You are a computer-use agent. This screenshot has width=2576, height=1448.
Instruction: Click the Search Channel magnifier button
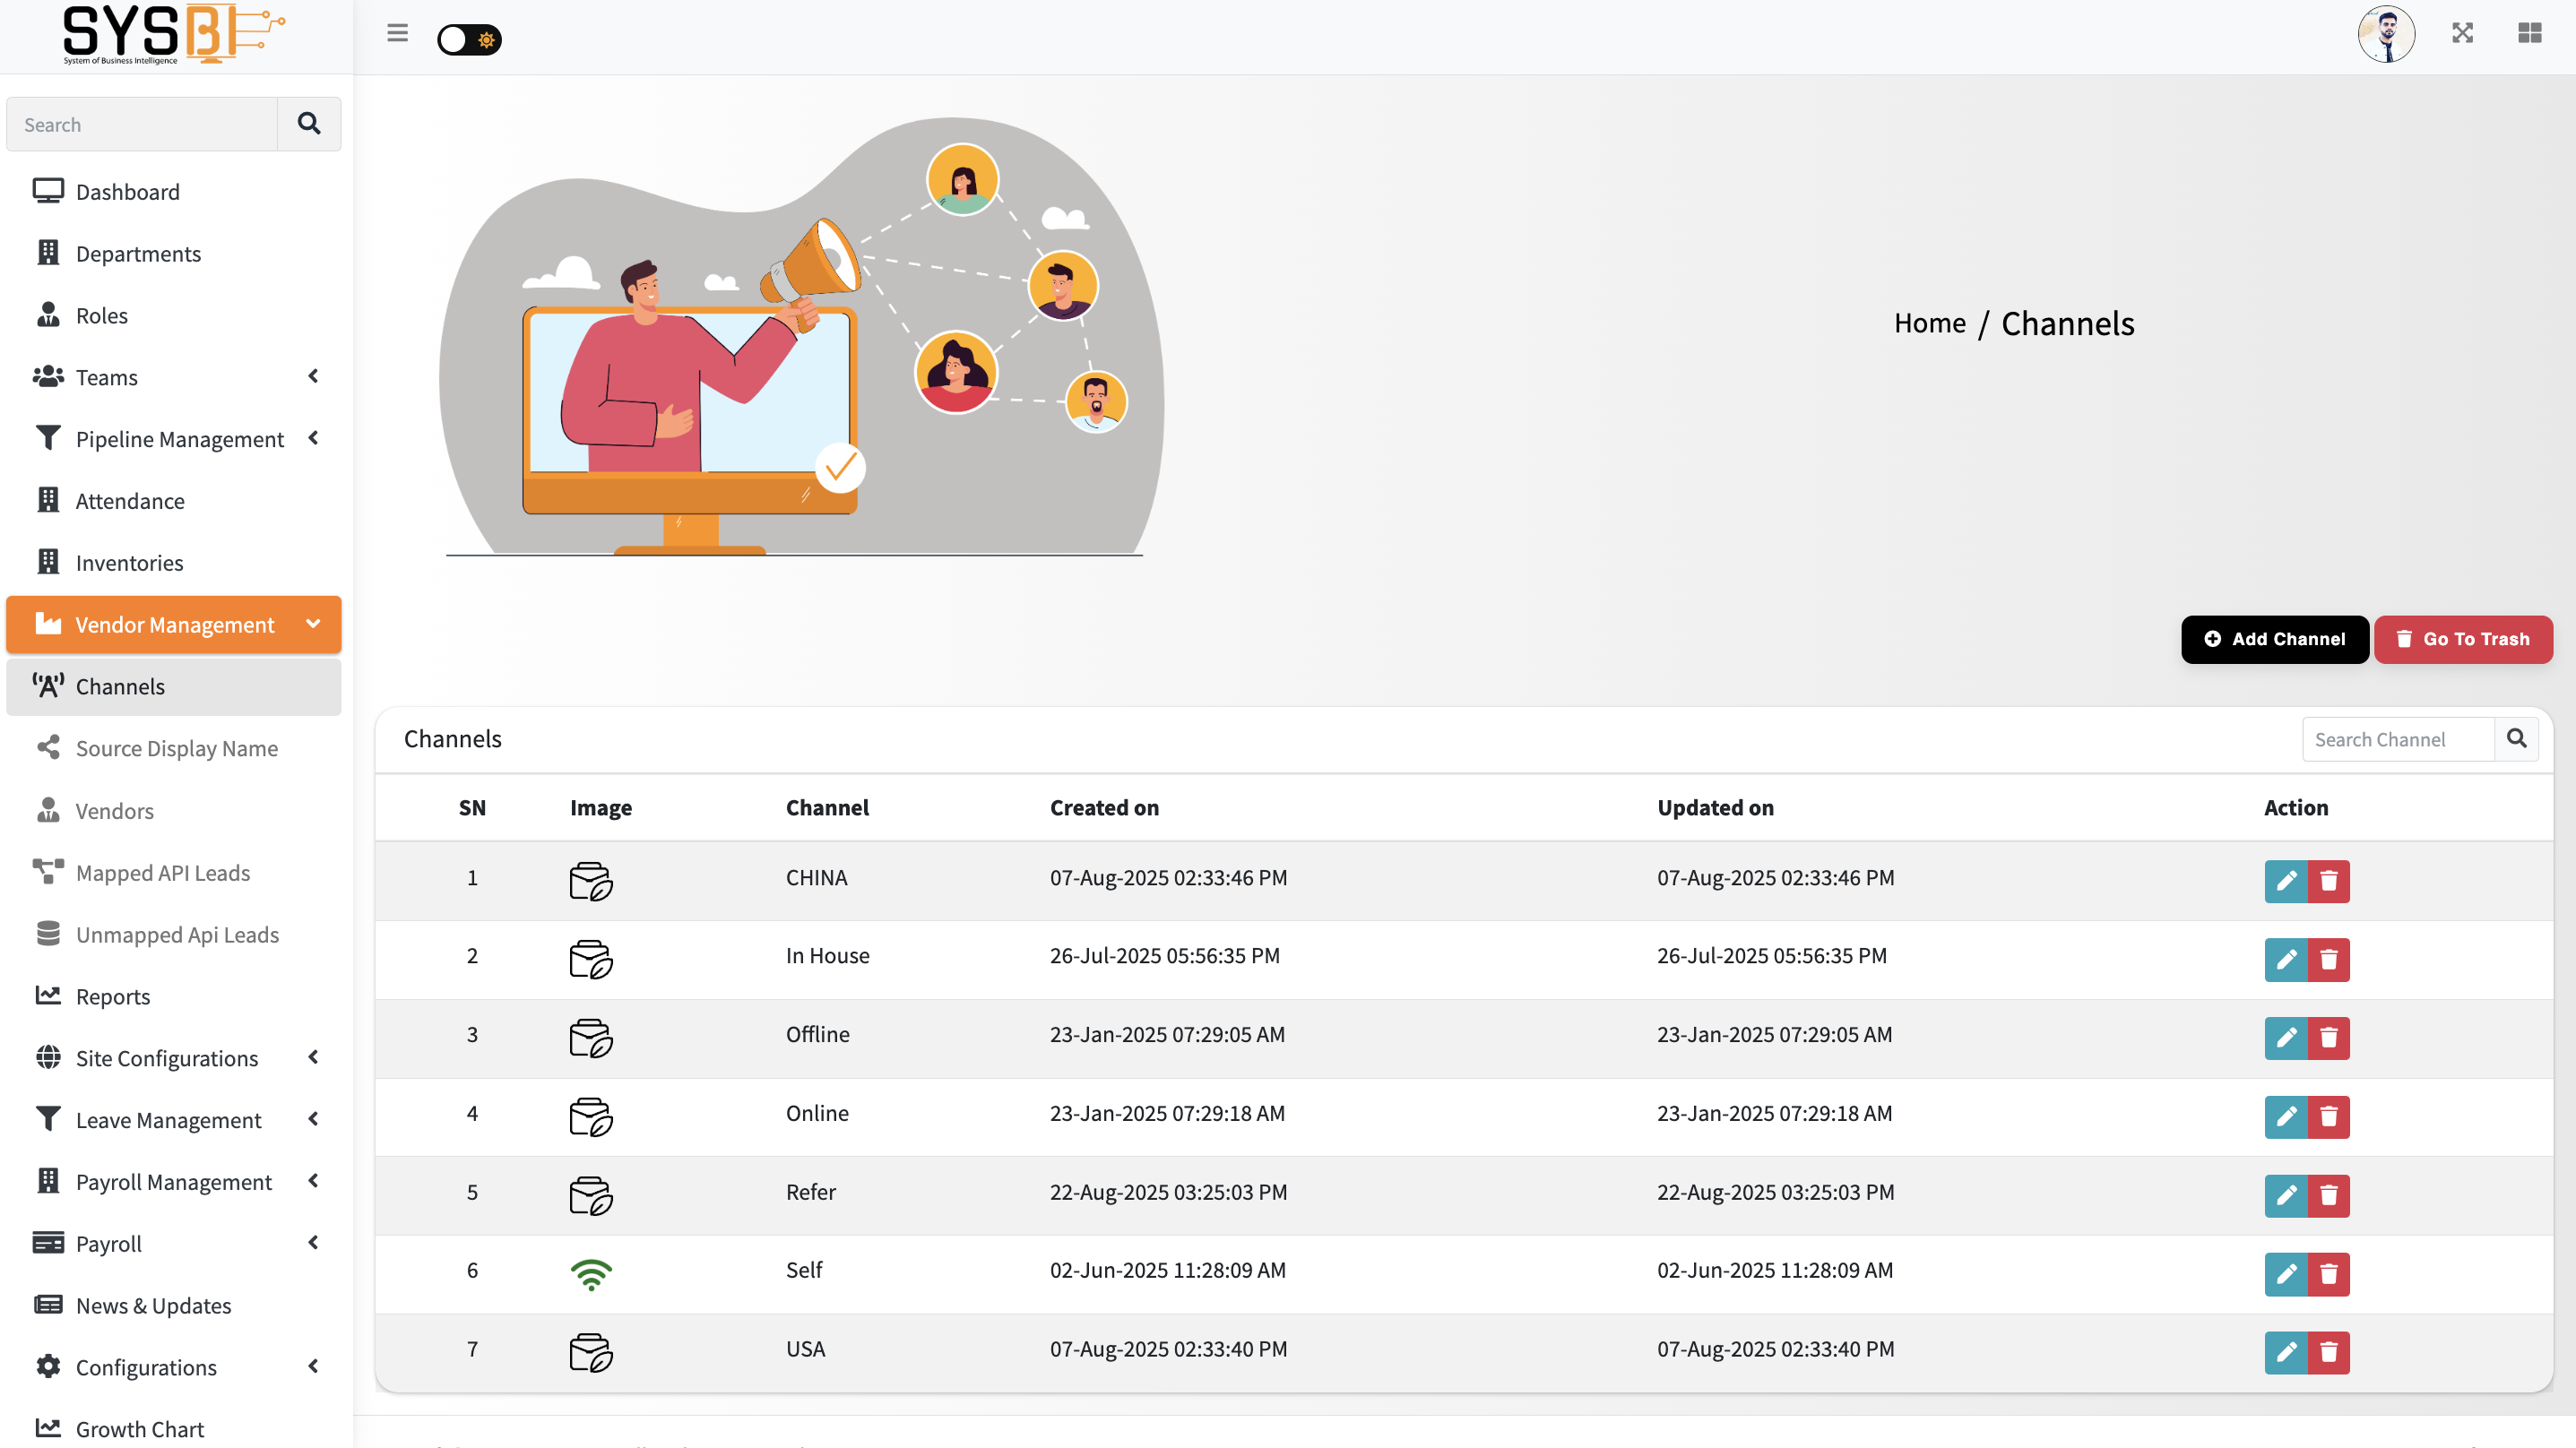pos(2516,739)
